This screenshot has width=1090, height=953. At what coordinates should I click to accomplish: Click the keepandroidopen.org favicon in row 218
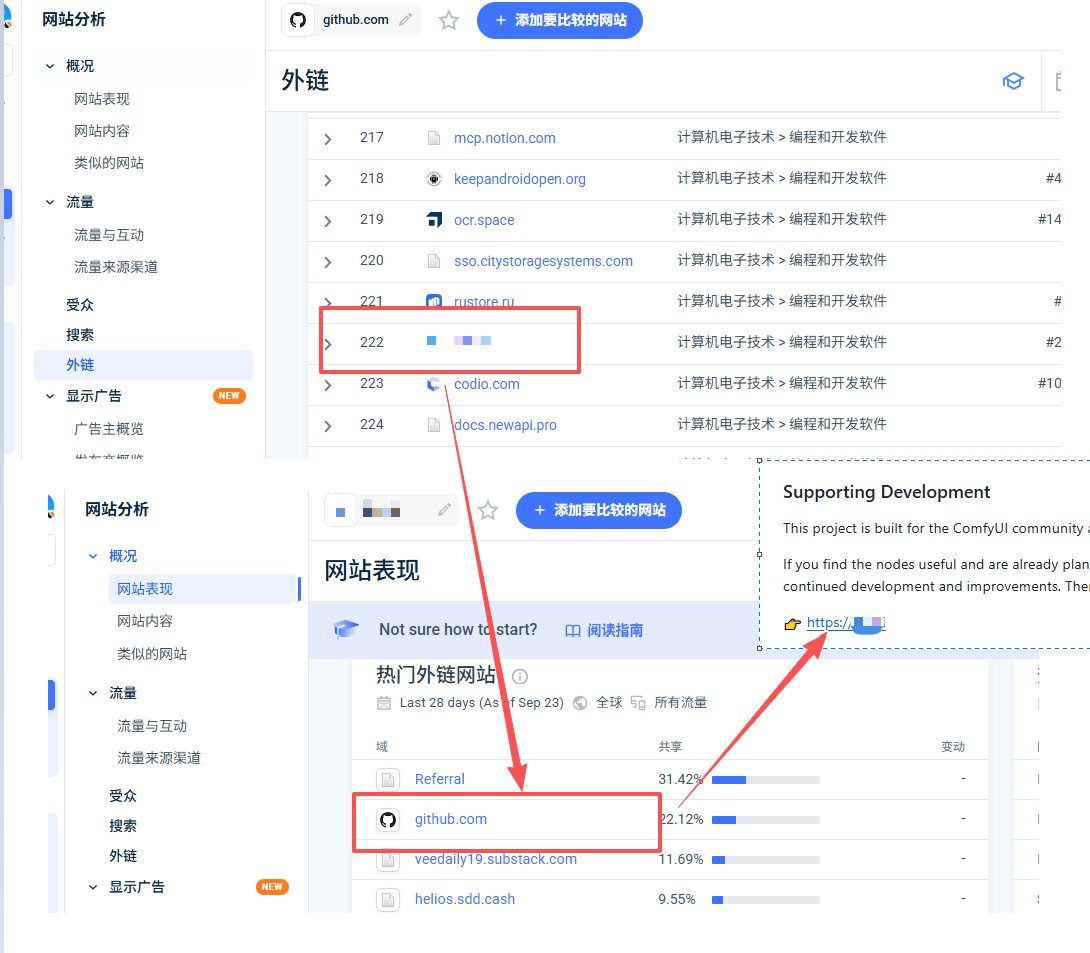434,179
